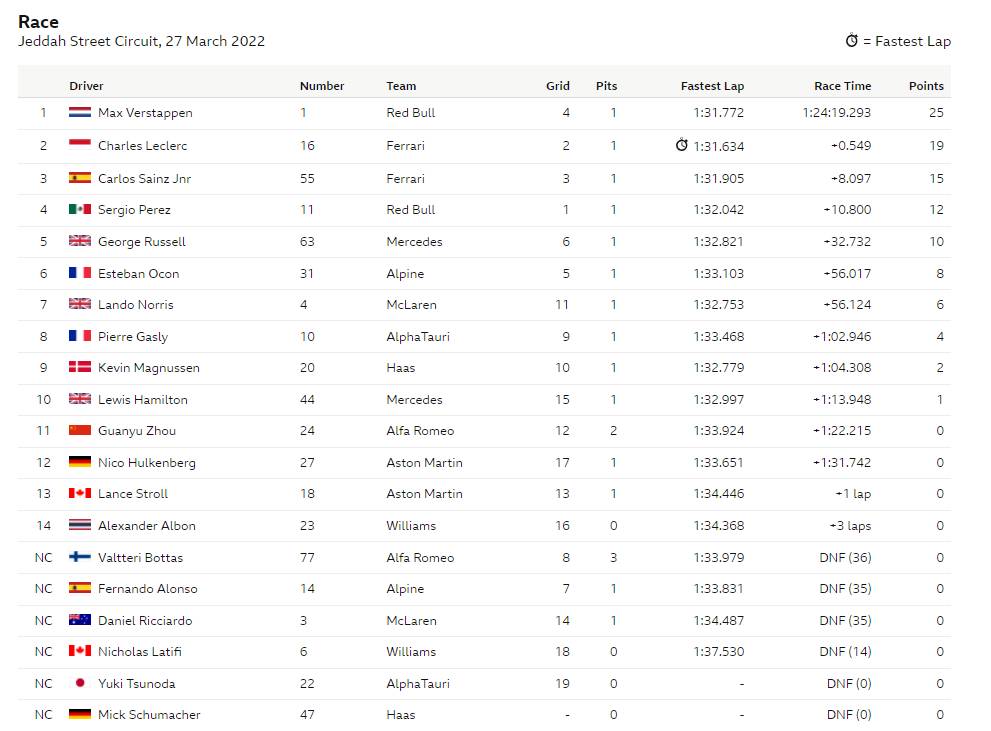Click the Race Time column header
Viewport: 991px width, 731px height.
coord(842,86)
